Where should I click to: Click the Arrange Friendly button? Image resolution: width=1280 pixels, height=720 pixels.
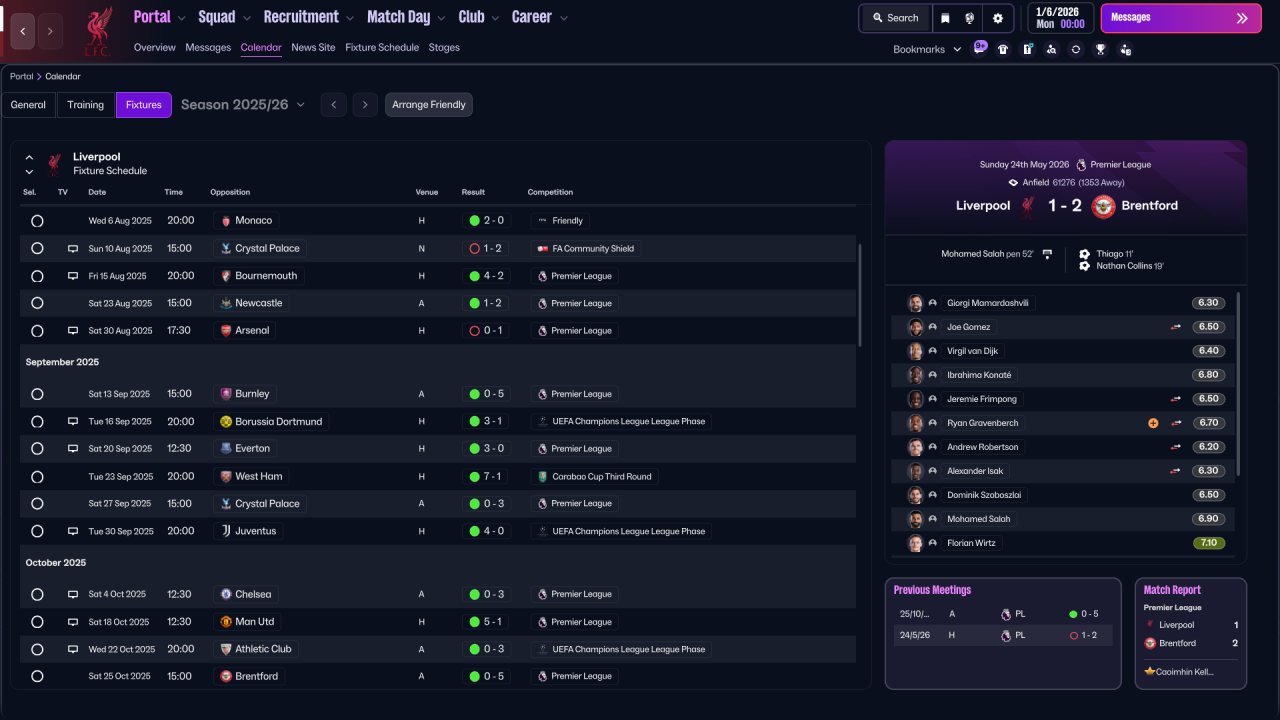(429, 105)
